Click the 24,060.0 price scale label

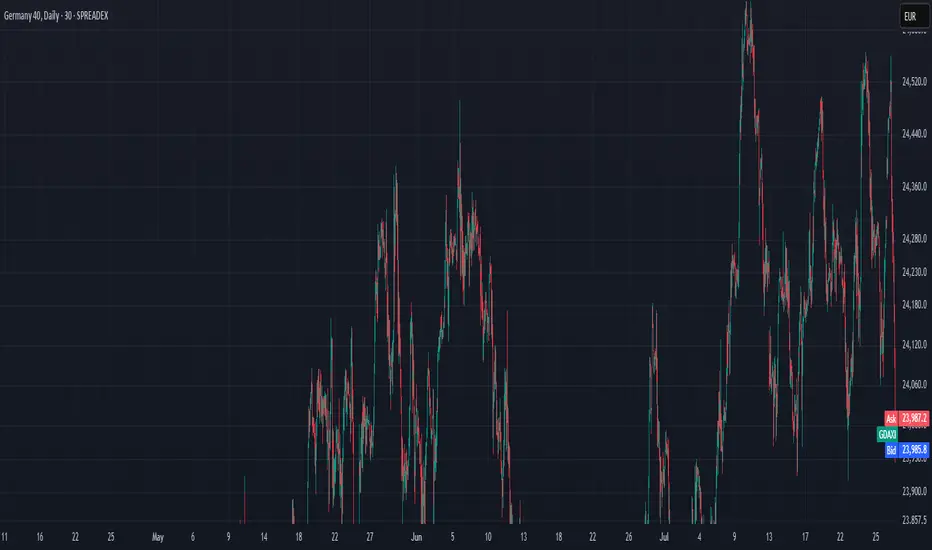point(914,385)
